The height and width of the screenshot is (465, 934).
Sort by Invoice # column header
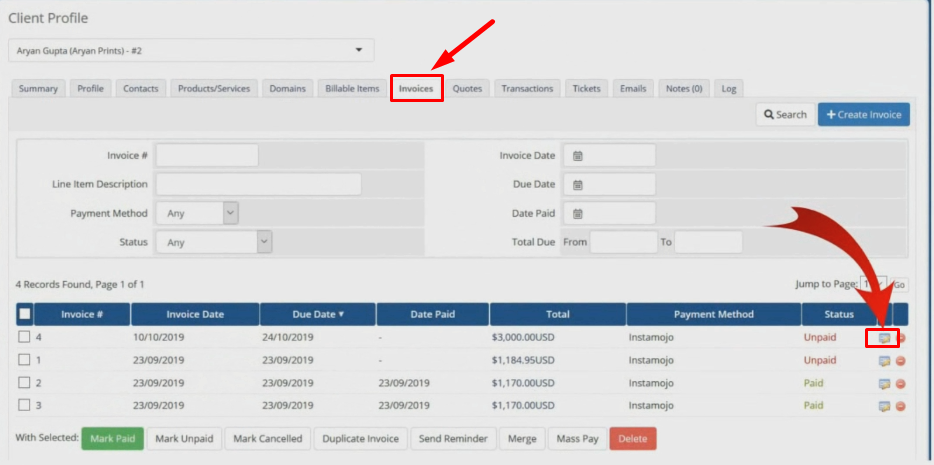(82, 314)
